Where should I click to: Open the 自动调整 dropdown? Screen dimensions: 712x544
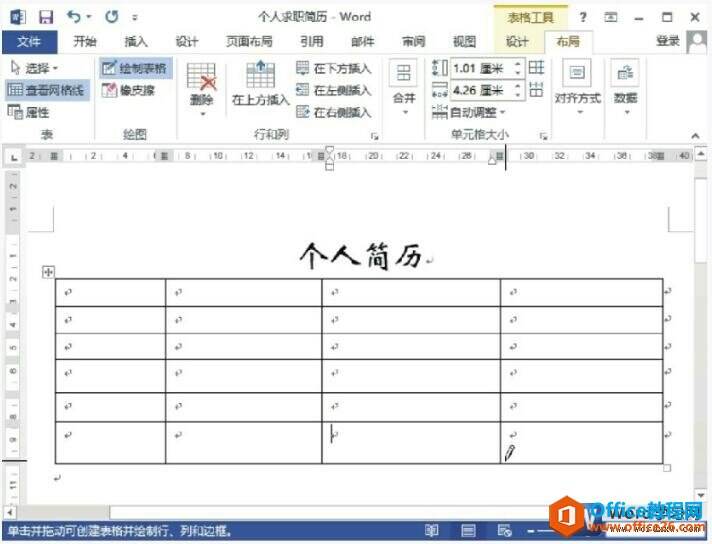pos(469,112)
